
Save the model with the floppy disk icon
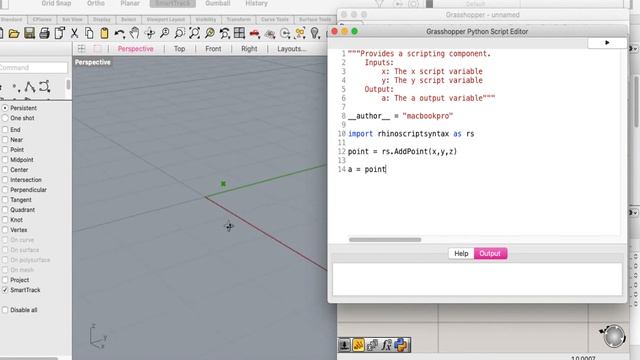point(29,33)
